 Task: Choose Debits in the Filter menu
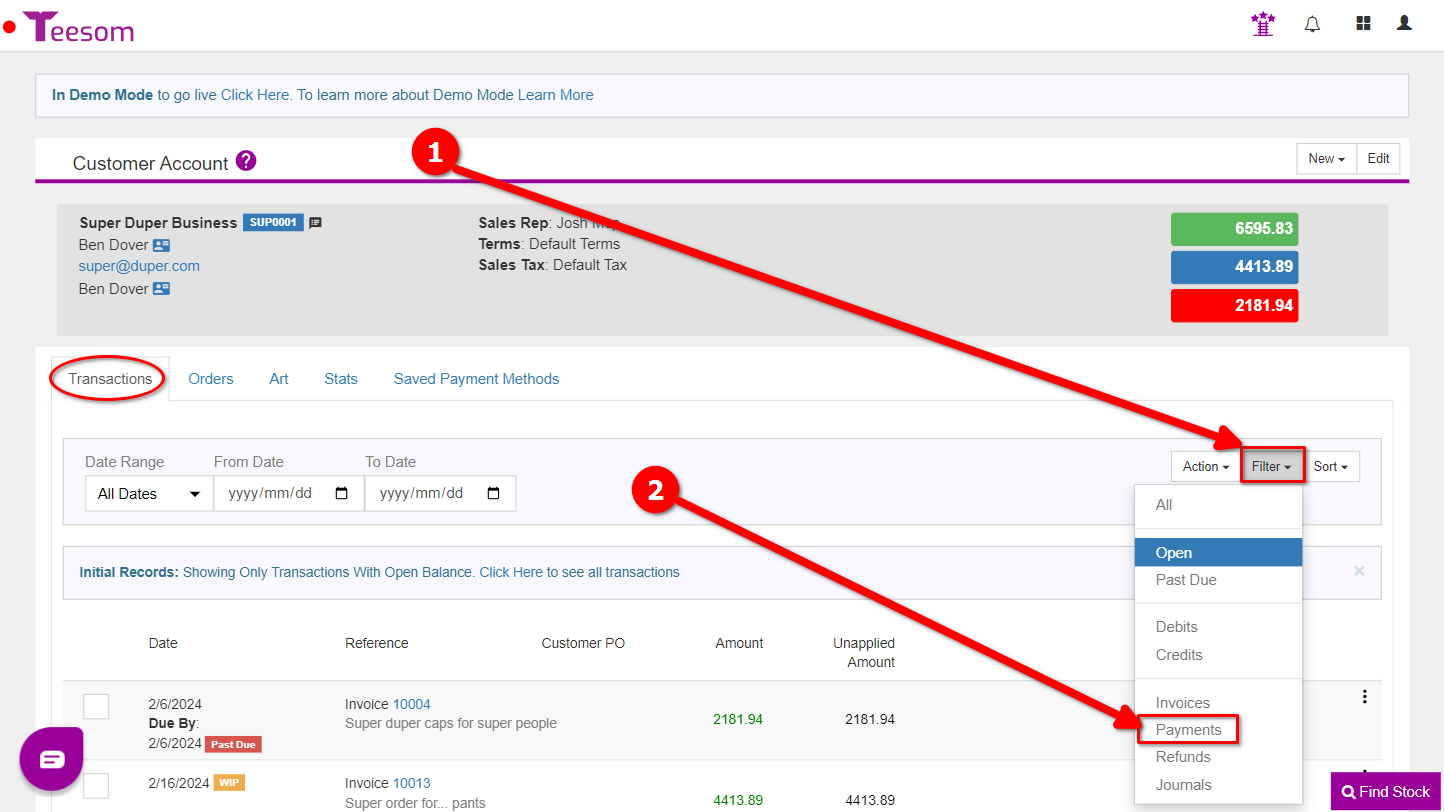[1218, 627]
